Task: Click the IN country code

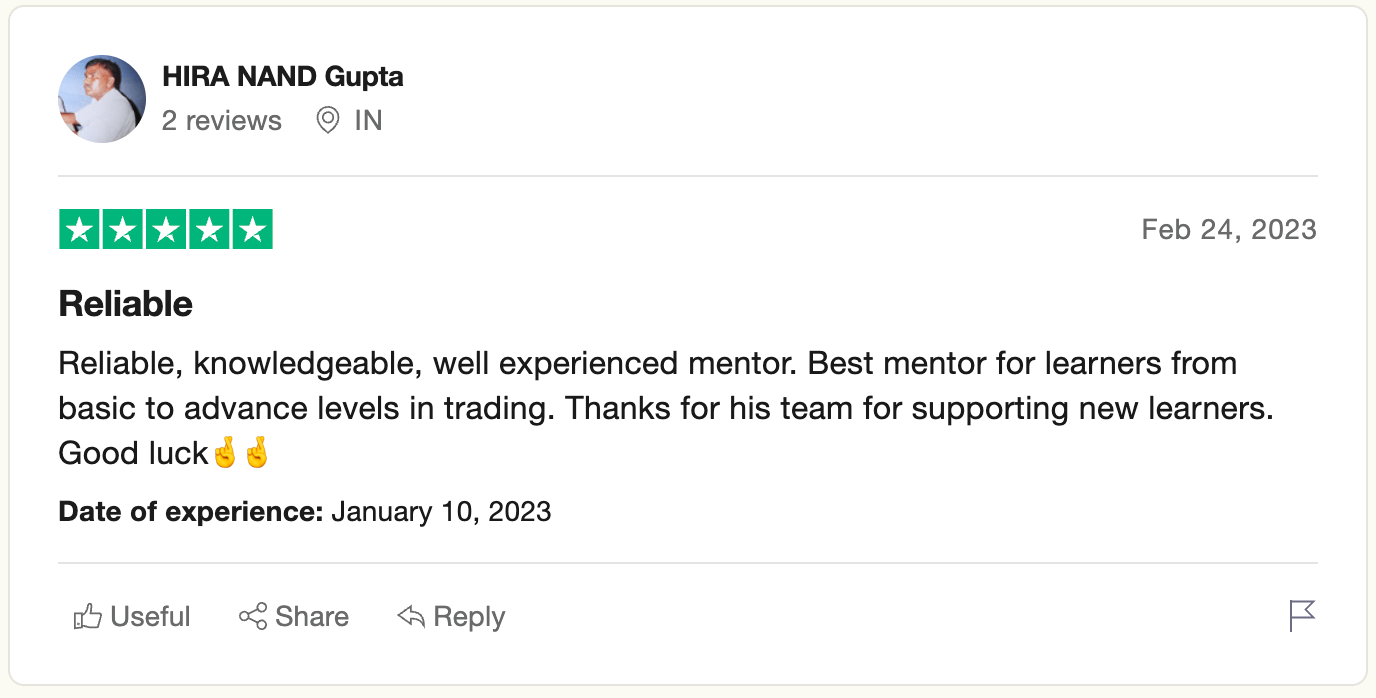Action: click(368, 121)
